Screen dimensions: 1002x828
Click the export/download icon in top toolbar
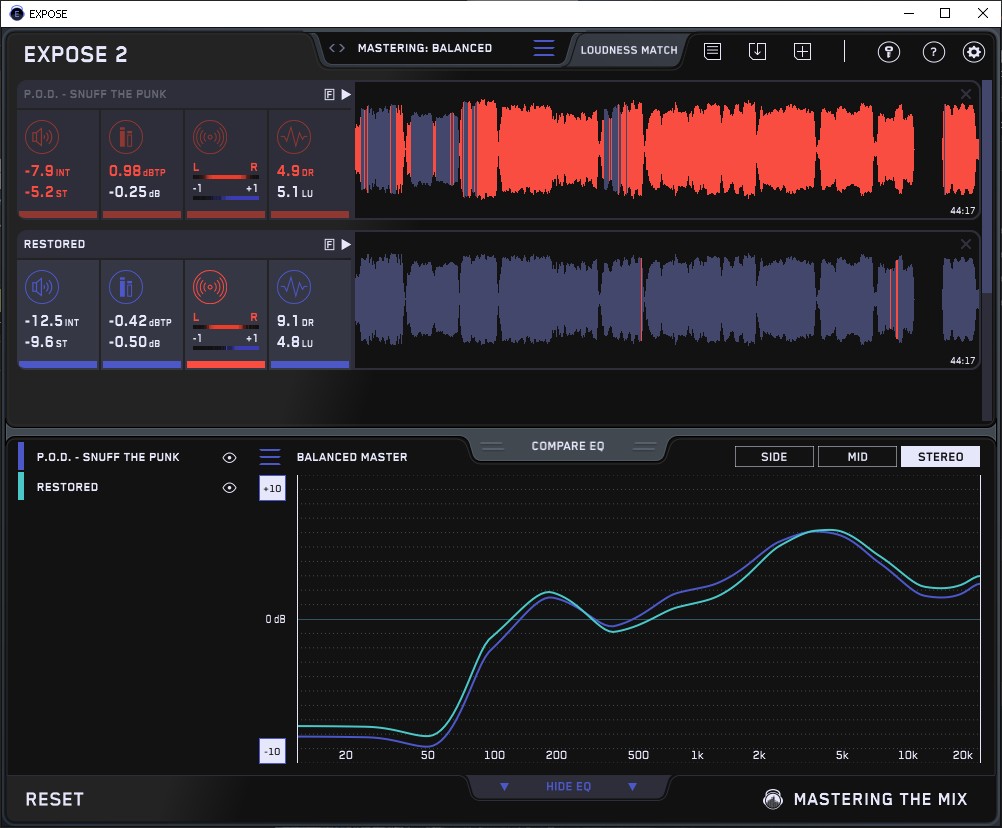point(757,51)
